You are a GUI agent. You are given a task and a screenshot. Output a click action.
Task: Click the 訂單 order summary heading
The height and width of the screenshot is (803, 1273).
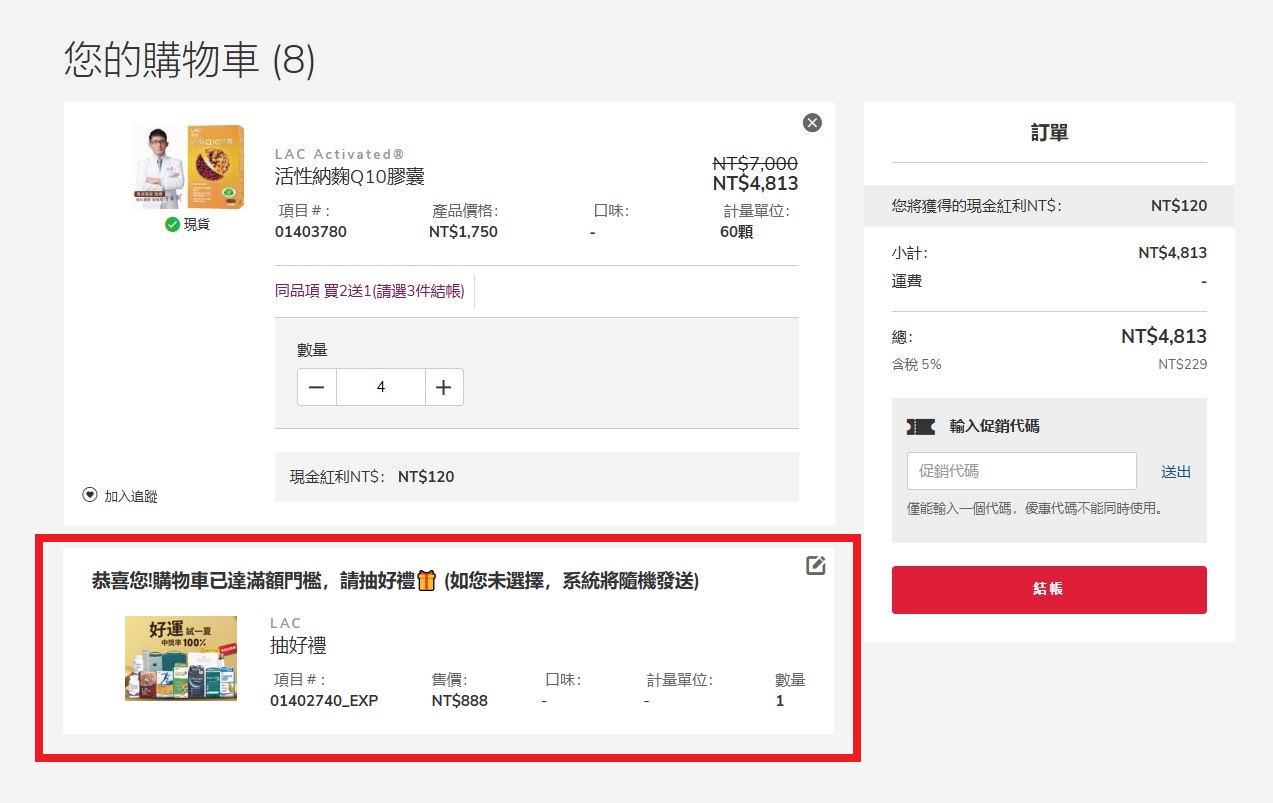pos(1049,132)
